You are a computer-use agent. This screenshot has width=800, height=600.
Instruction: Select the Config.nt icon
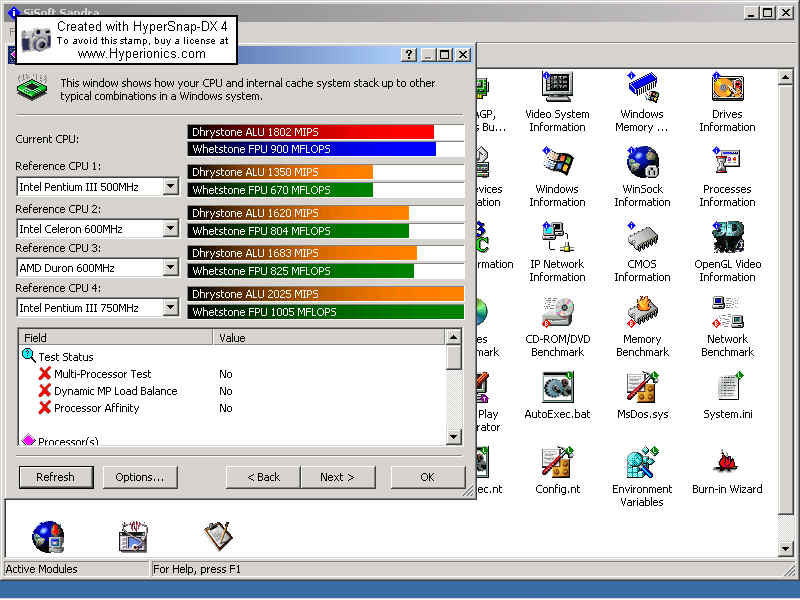[x=557, y=470]
